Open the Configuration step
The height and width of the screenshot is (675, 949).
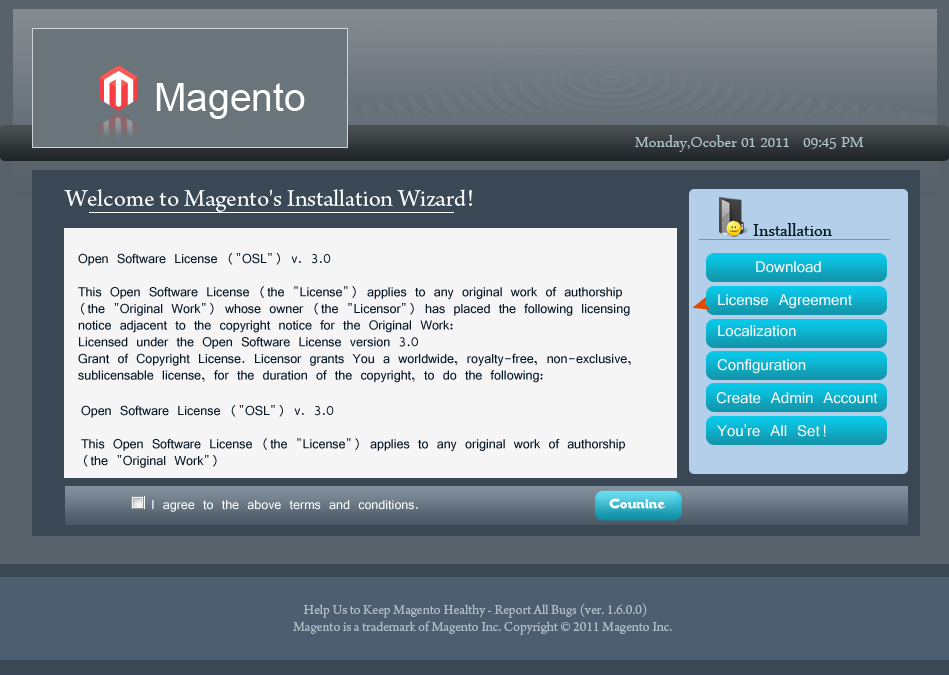(x=795, y=365)
